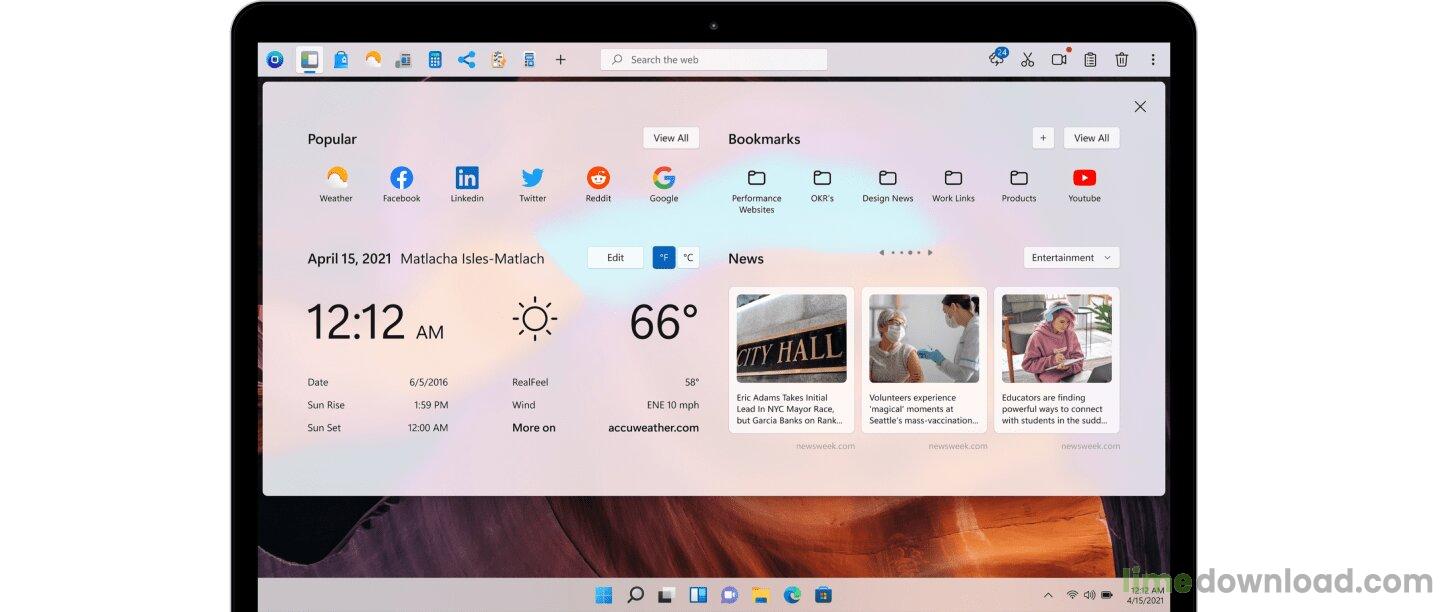
Task: Go to next news page arrow
Action: click(930, 253)
